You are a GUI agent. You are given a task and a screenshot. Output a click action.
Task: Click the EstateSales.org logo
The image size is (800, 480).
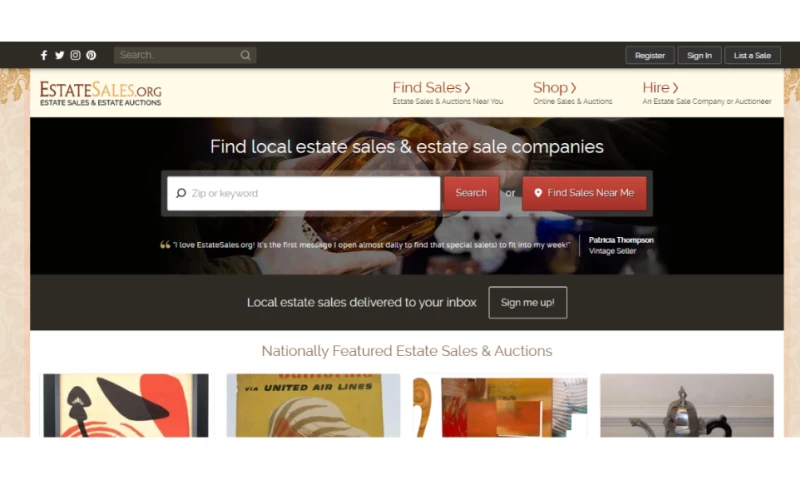[101, 93]
